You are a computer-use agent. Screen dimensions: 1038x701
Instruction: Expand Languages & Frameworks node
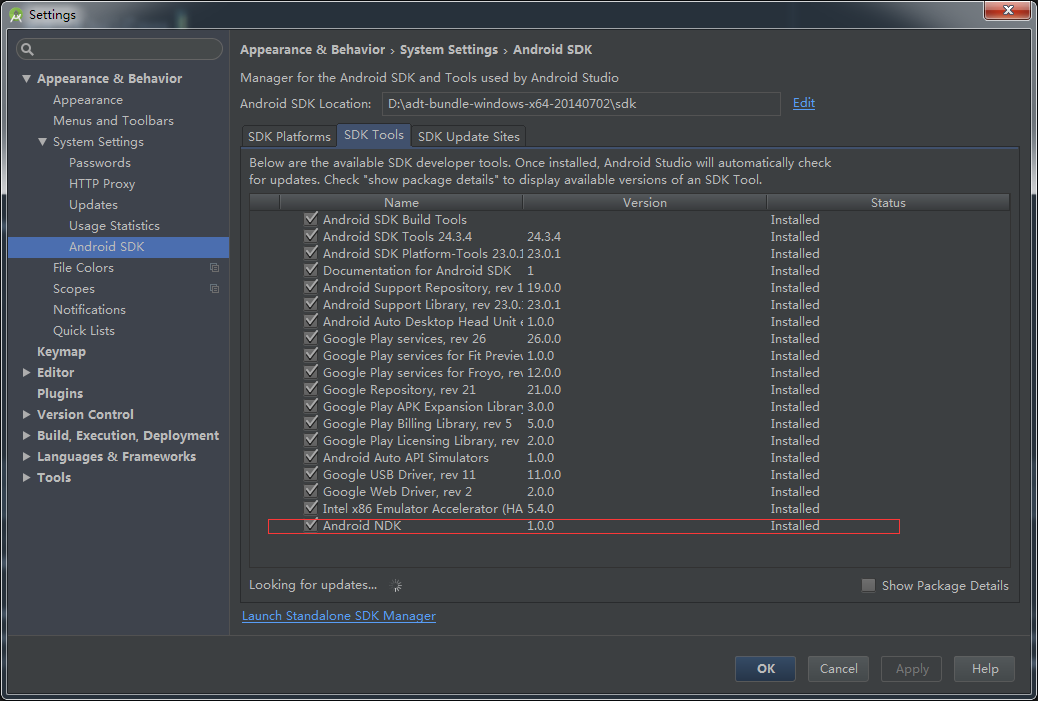[26, 457]
